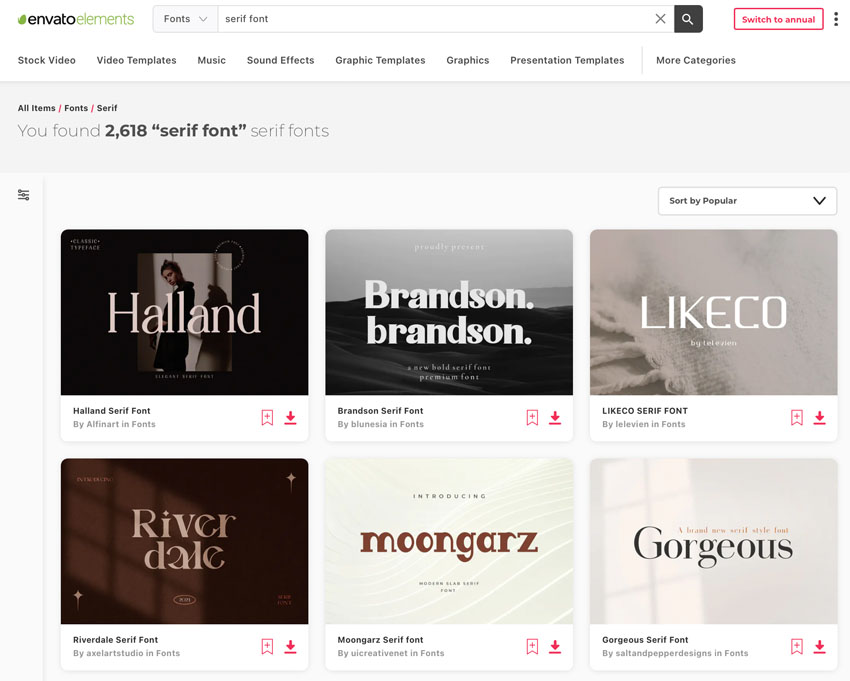This screenshot has height=681, width=850.
Task: Go to Graphic Templates category
Action: tap(380, 60)
